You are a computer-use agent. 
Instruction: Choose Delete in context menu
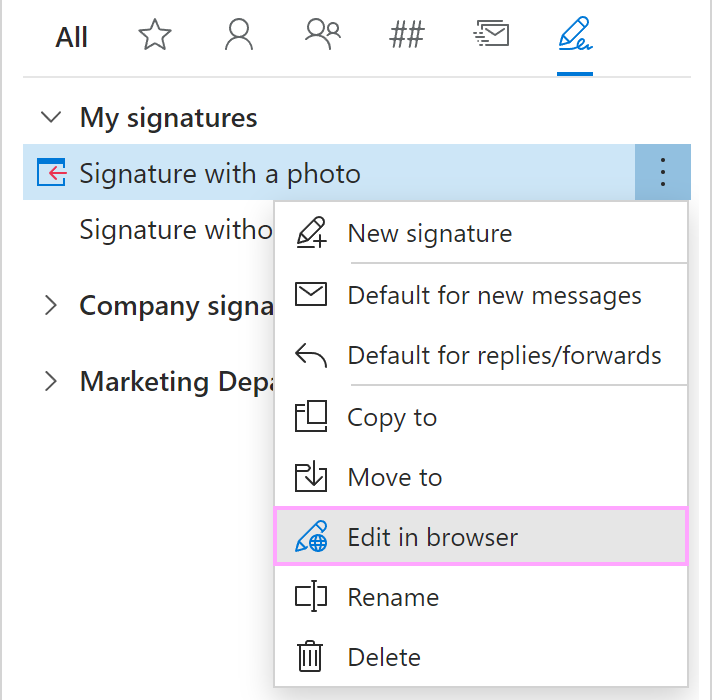[481, 656]
